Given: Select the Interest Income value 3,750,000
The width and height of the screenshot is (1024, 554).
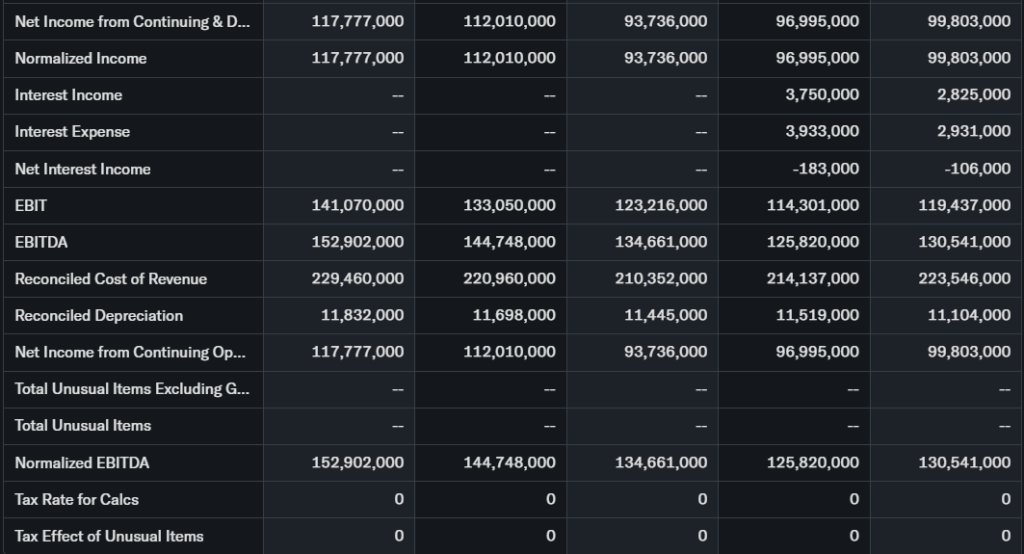Looking at the screenshot, I should 817,95.
